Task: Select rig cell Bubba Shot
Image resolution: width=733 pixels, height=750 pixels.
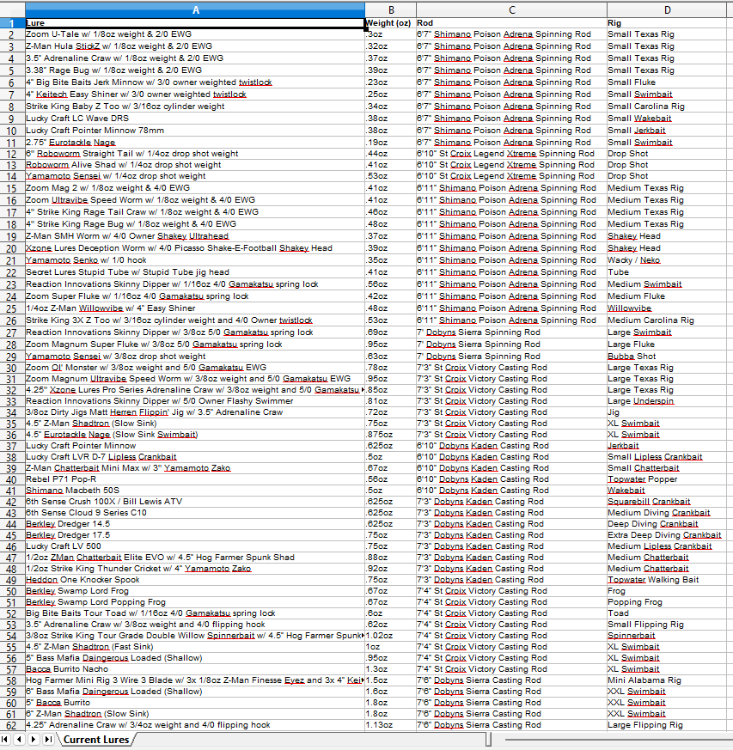Action: click(x=667, y=356)
